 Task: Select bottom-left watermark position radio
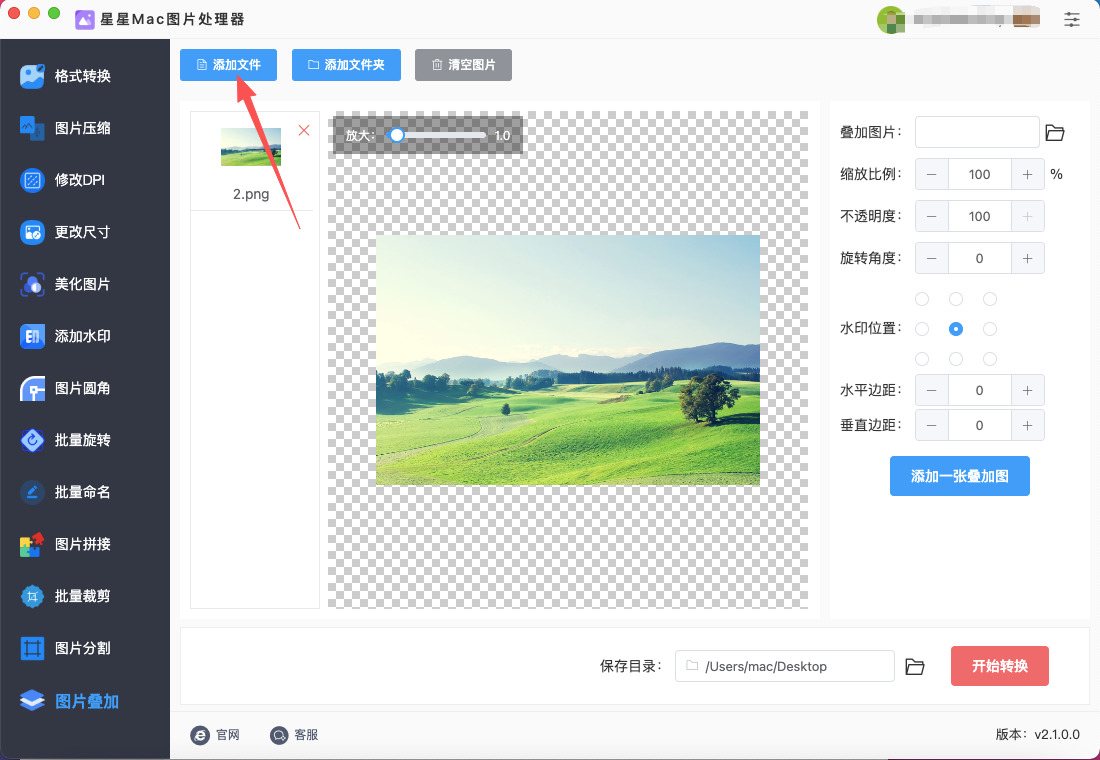click(x=922, y=359)
